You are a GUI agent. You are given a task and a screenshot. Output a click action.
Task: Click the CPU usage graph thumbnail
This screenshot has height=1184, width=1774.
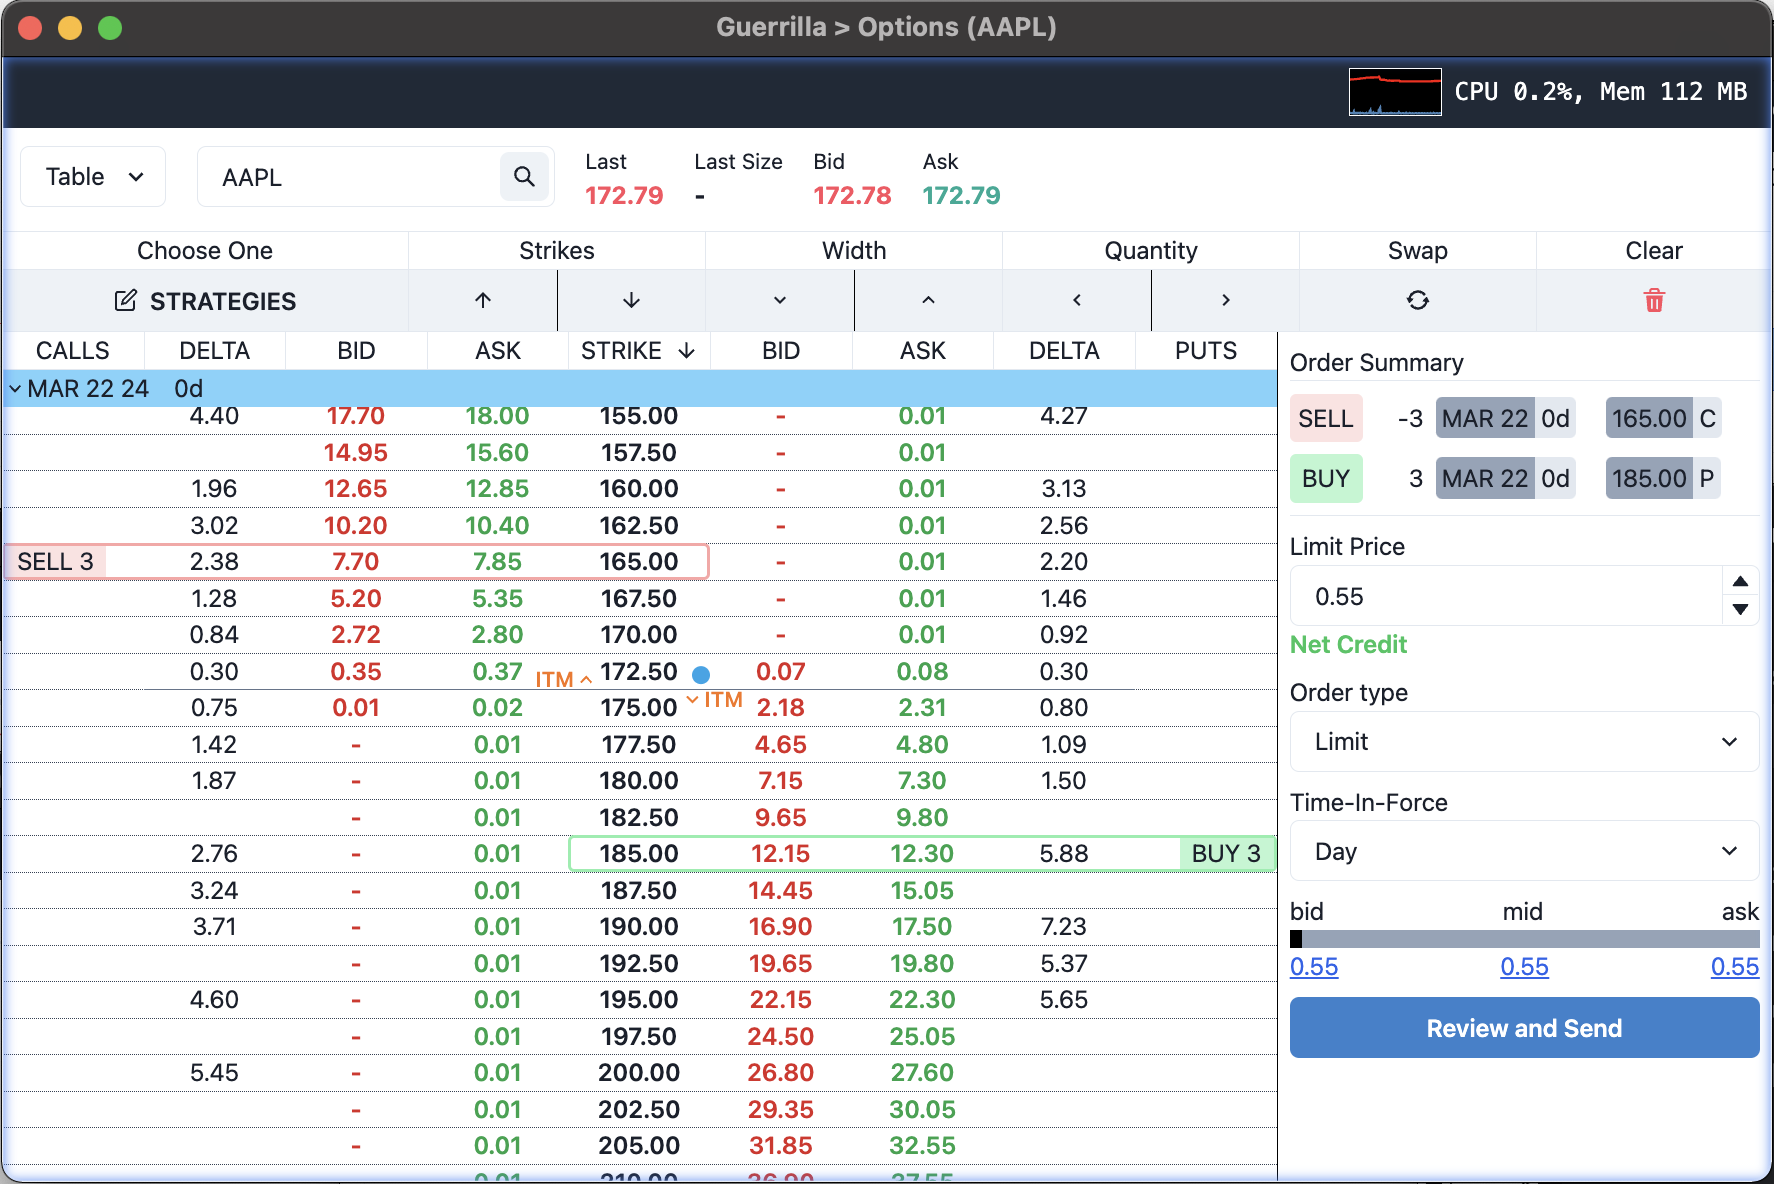coord(1395,92)
